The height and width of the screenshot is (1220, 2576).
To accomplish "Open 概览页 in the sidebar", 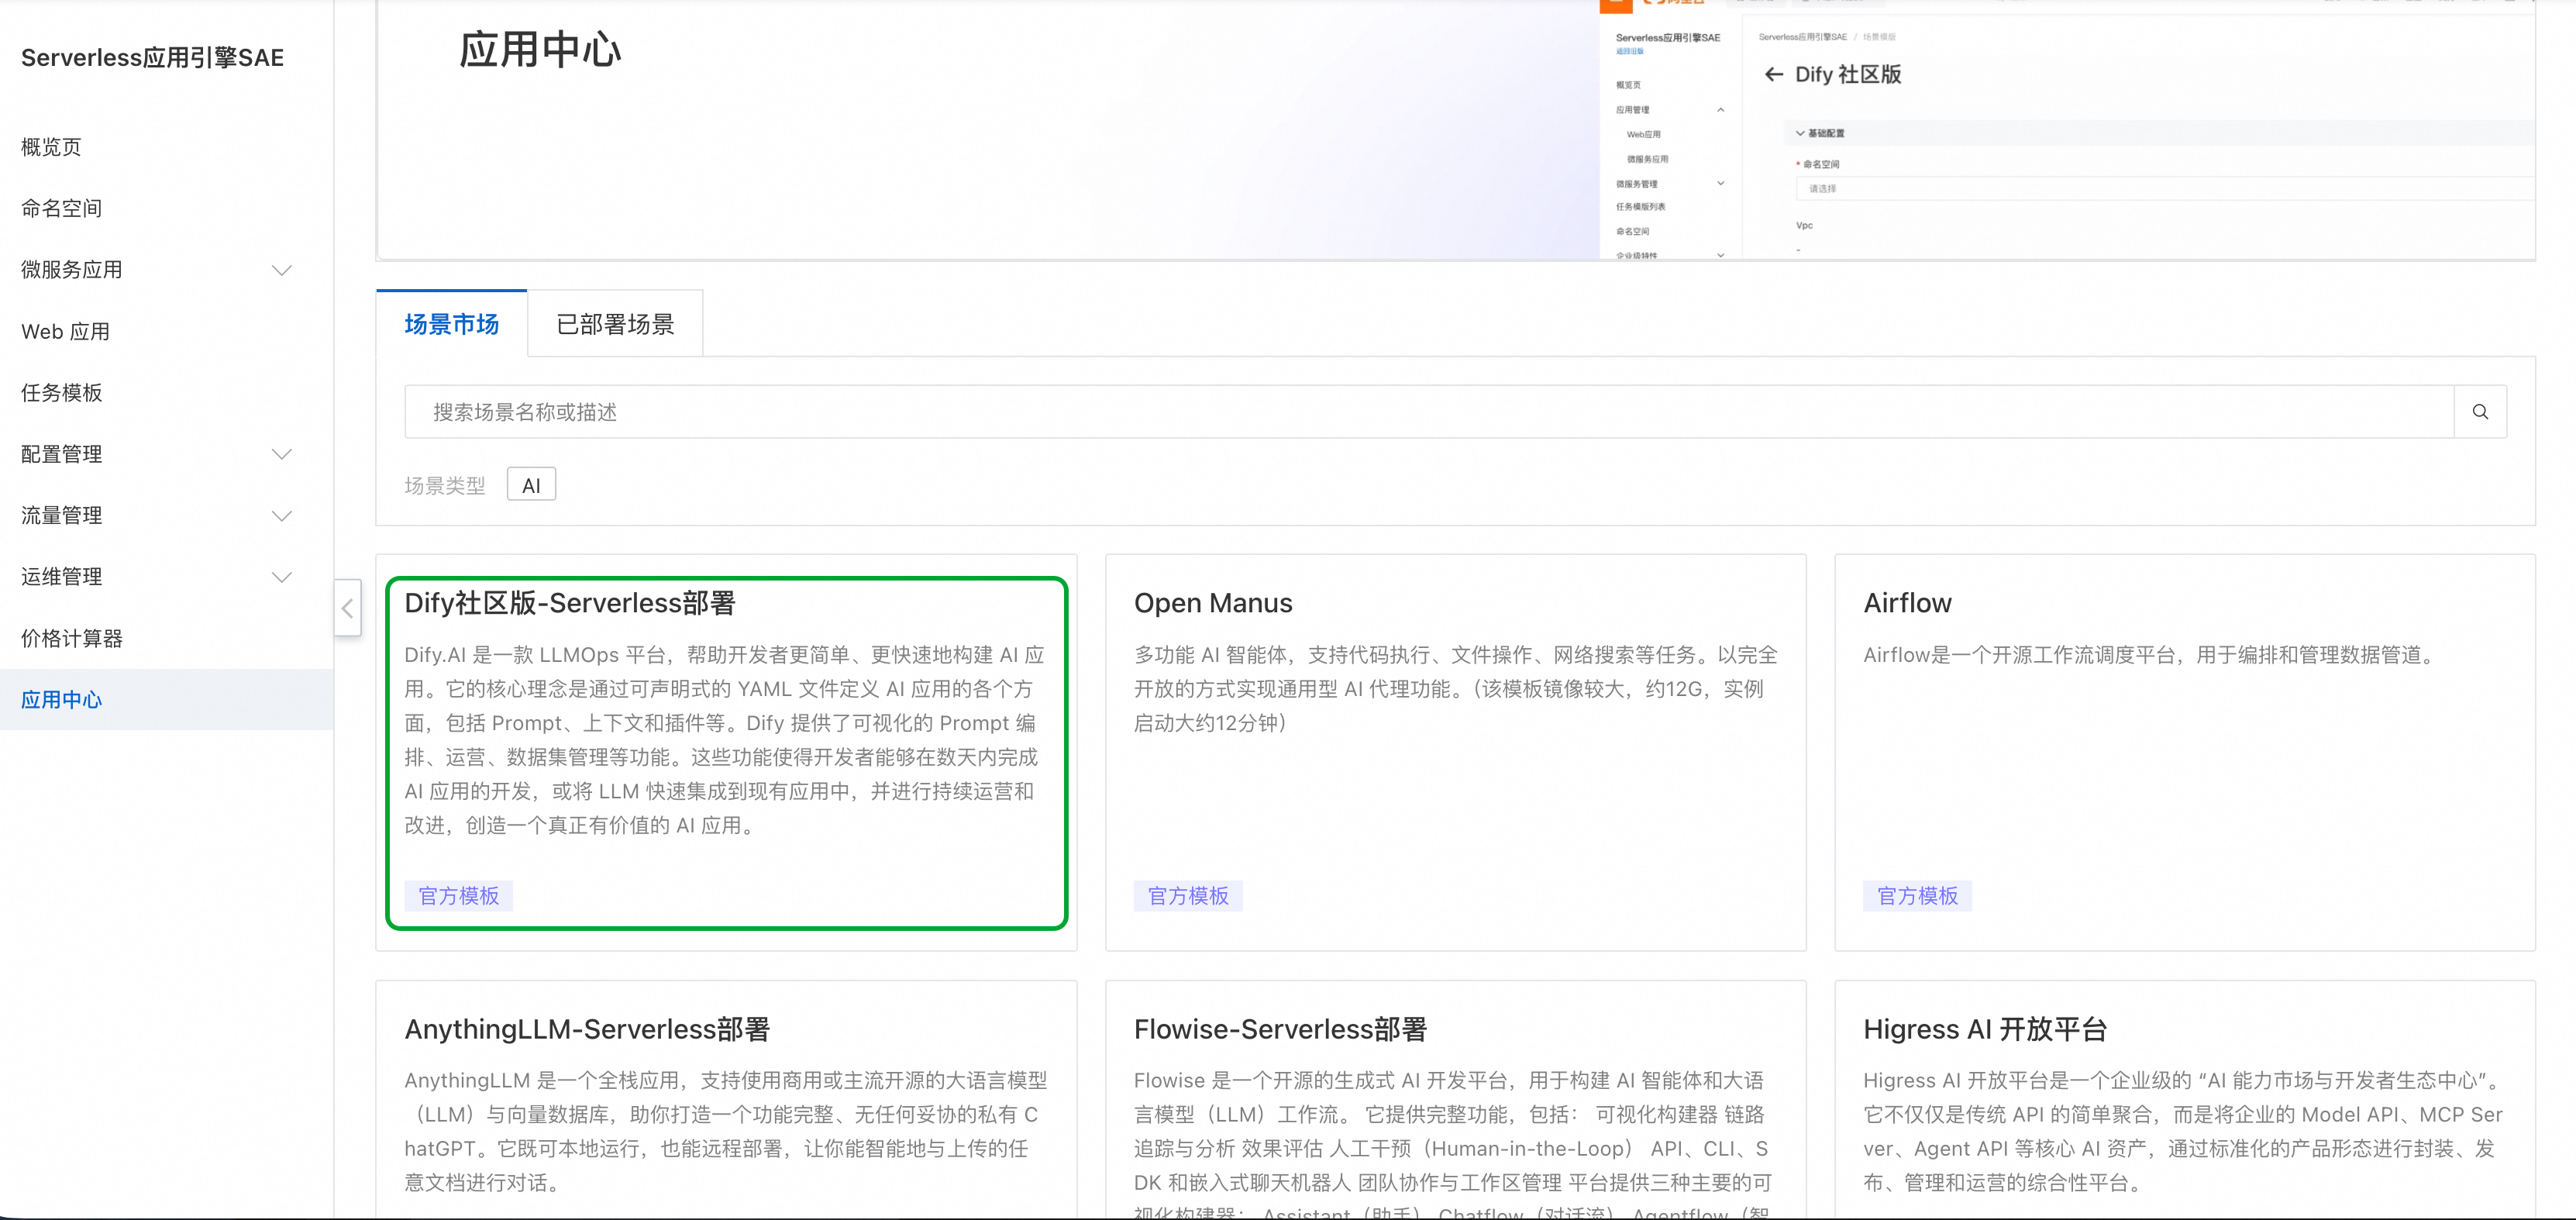I will pos(52,147).
